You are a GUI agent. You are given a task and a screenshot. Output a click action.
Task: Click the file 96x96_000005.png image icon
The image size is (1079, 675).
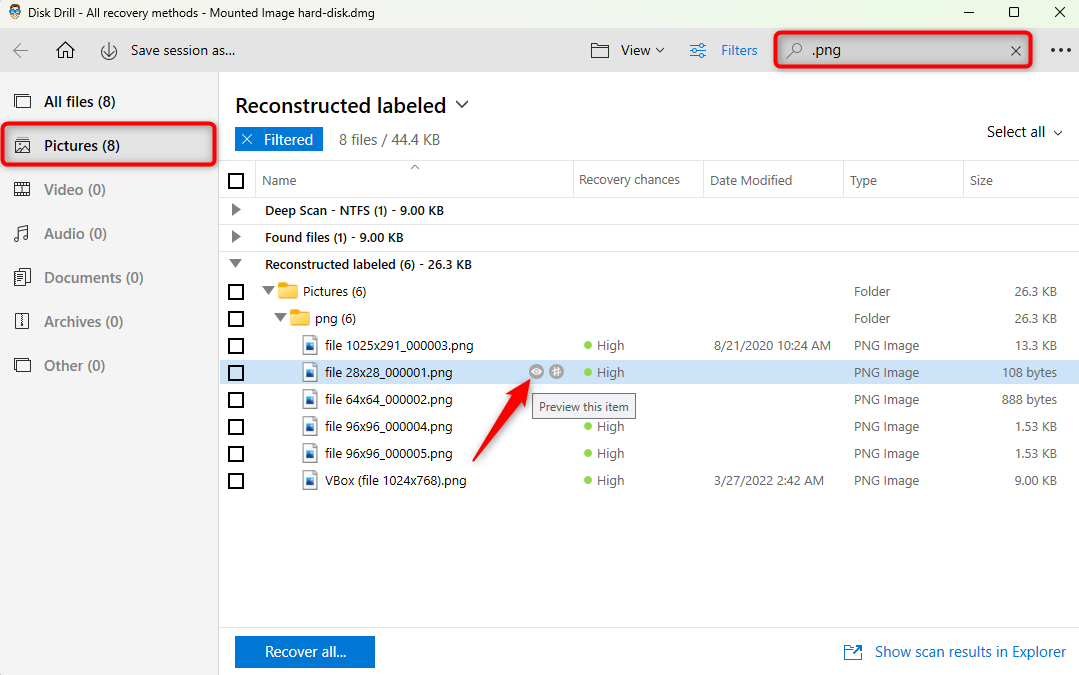point(310,453)
